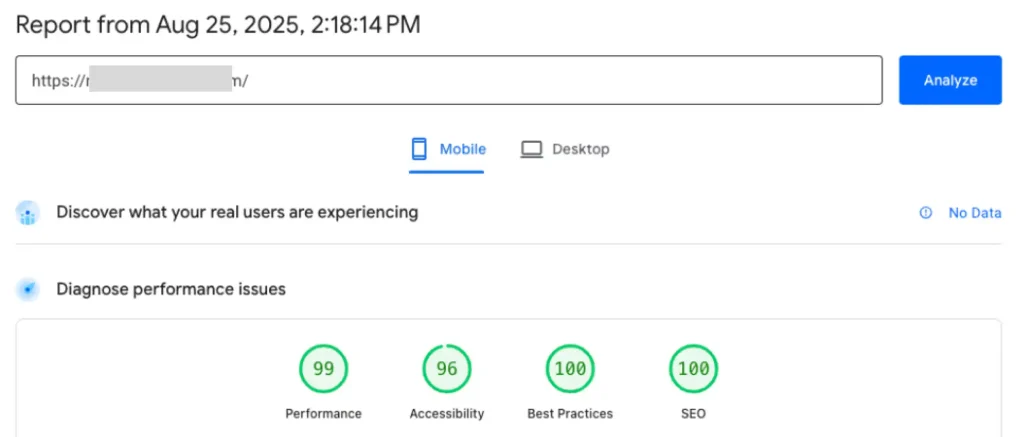The image size is (1024, 437).
Task: Click the URL input field
Action: pos(449,80)
